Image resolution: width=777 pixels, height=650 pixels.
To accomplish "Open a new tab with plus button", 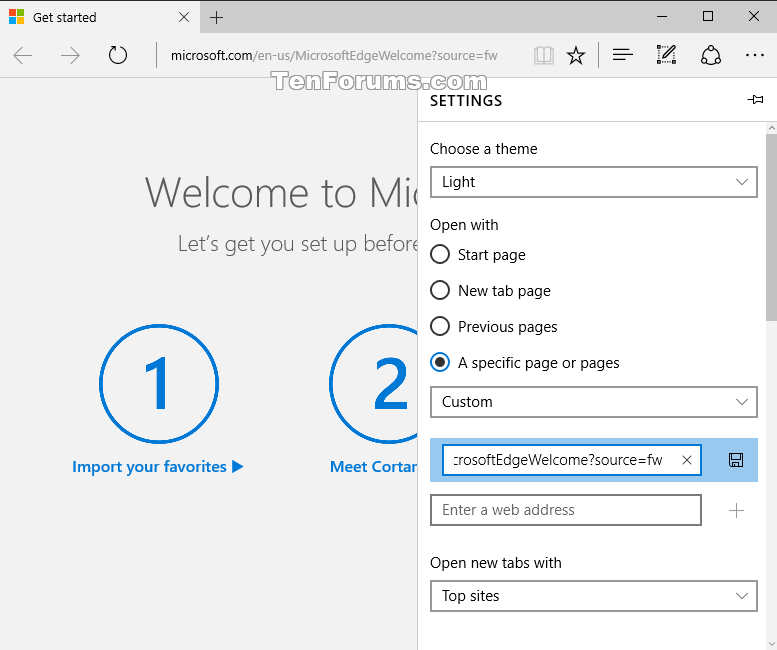I will click(217, 18).
